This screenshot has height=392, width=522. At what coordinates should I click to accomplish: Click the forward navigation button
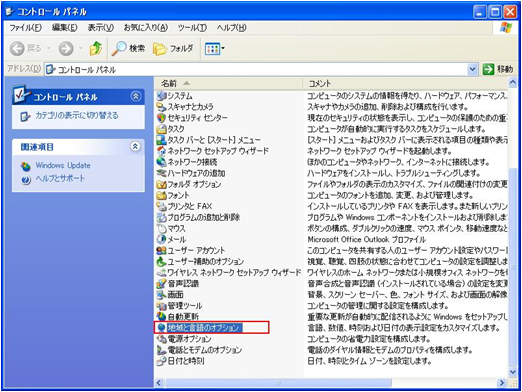66,49
